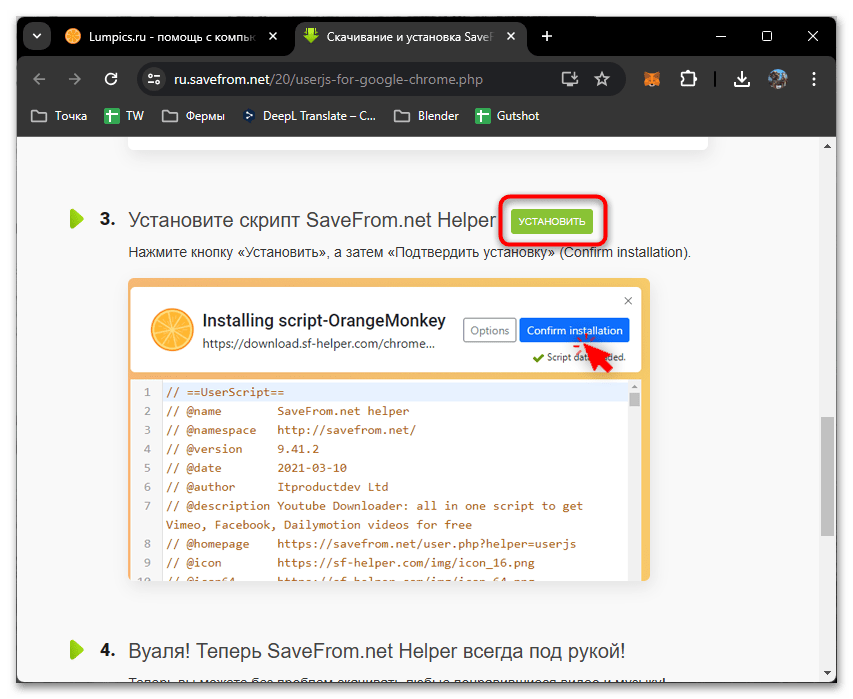Open the Chrome profile avatar
Screen dimensions: 853x699
777,79
